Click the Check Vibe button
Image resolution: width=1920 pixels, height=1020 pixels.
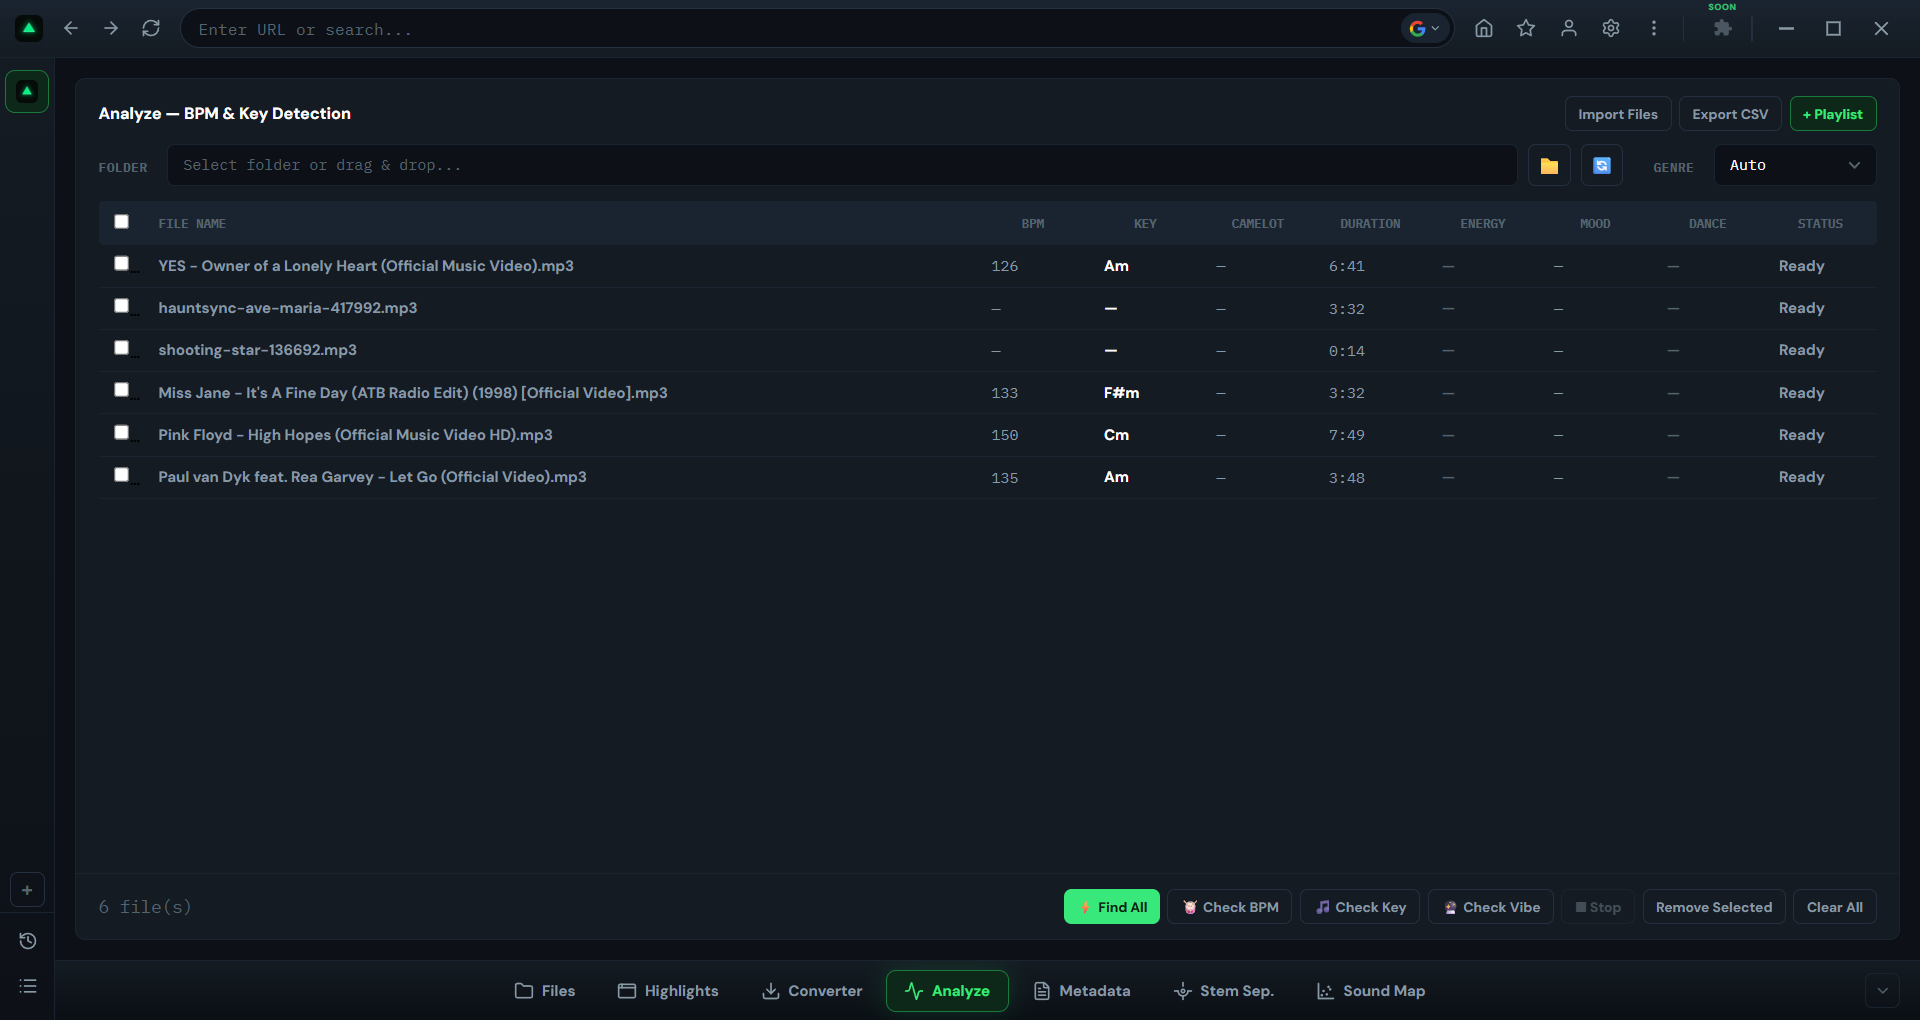coord(1491,907)
